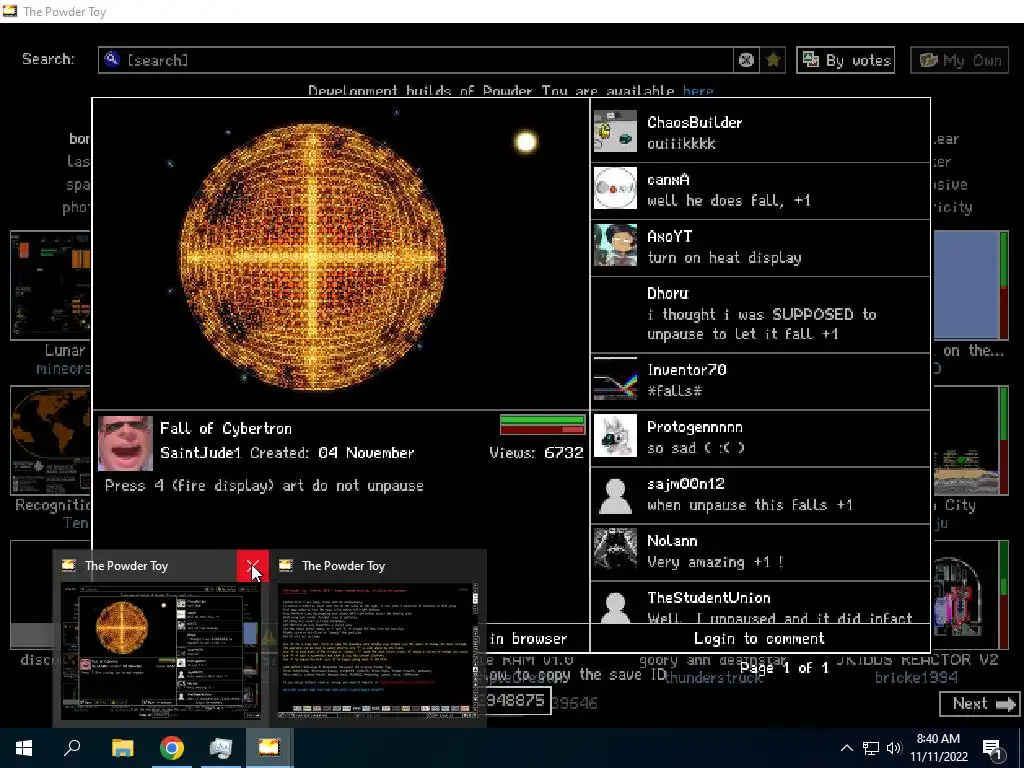Select the second Powder Toy taskbar preview
The width and height of the screenshot is (1024, 768).
pos(377,652)
